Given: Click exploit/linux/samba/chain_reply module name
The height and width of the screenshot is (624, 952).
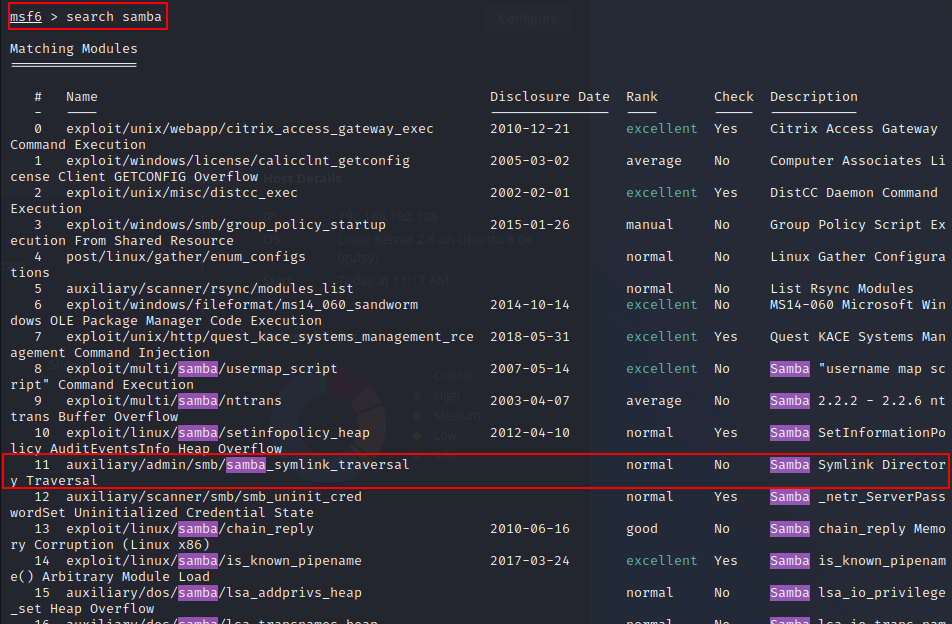Looking at the screenshot, I should tap(189, 529).
